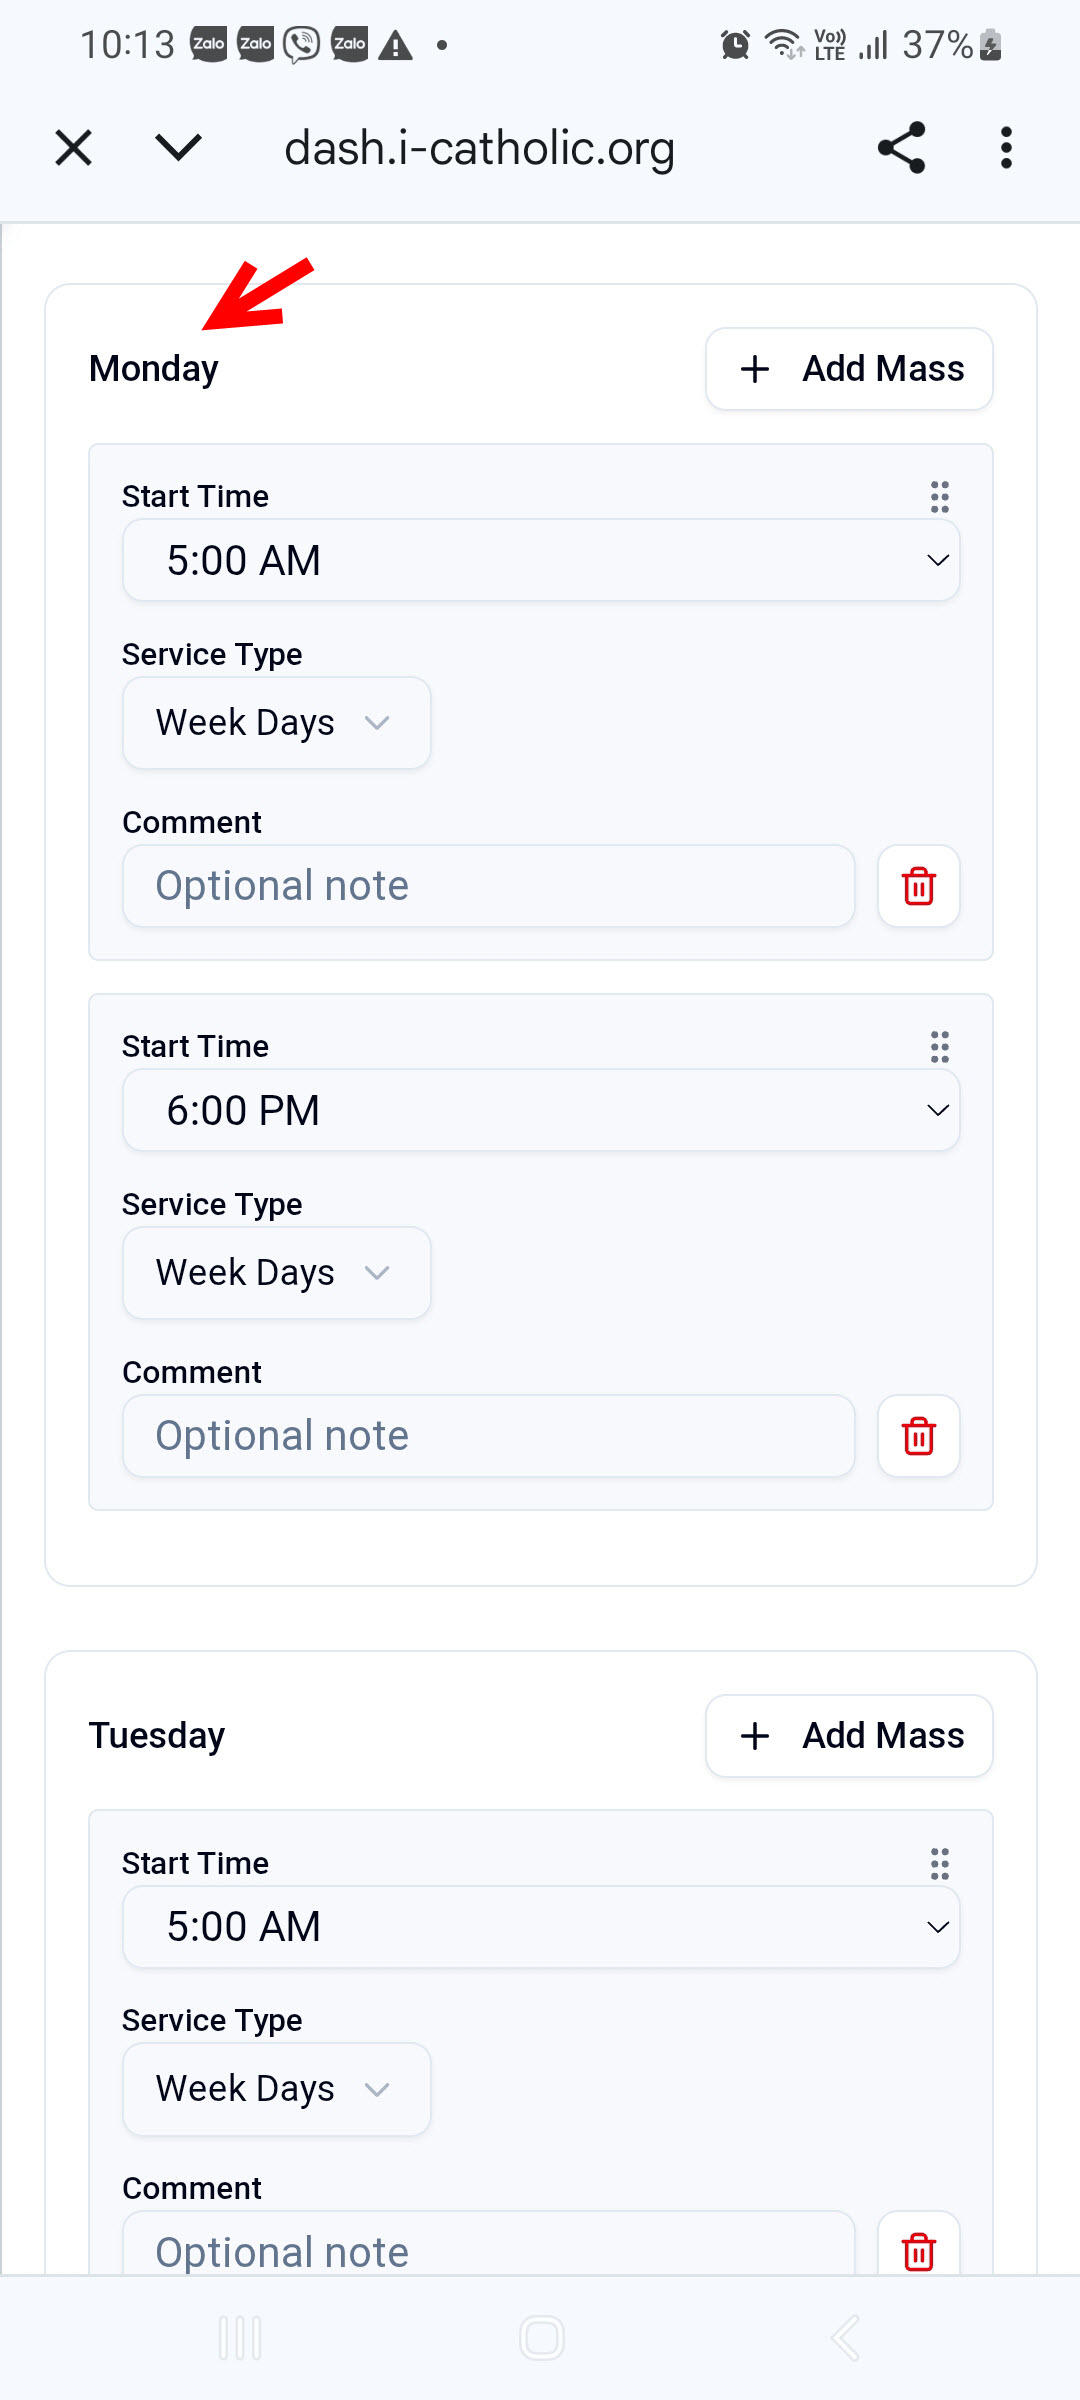Expand the browser chevron next to the close icon
Image resolution: width=1080 pixels, height=2400 pixels.
[179, 148]
